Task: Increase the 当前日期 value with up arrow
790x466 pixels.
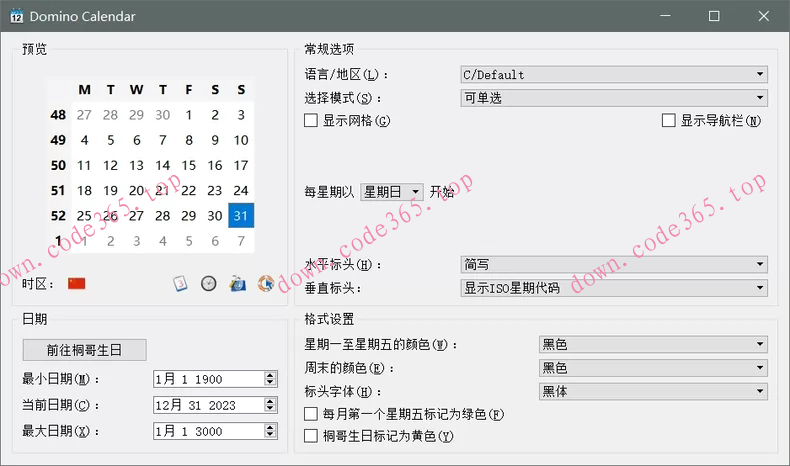Action: [x=270, y=402]
